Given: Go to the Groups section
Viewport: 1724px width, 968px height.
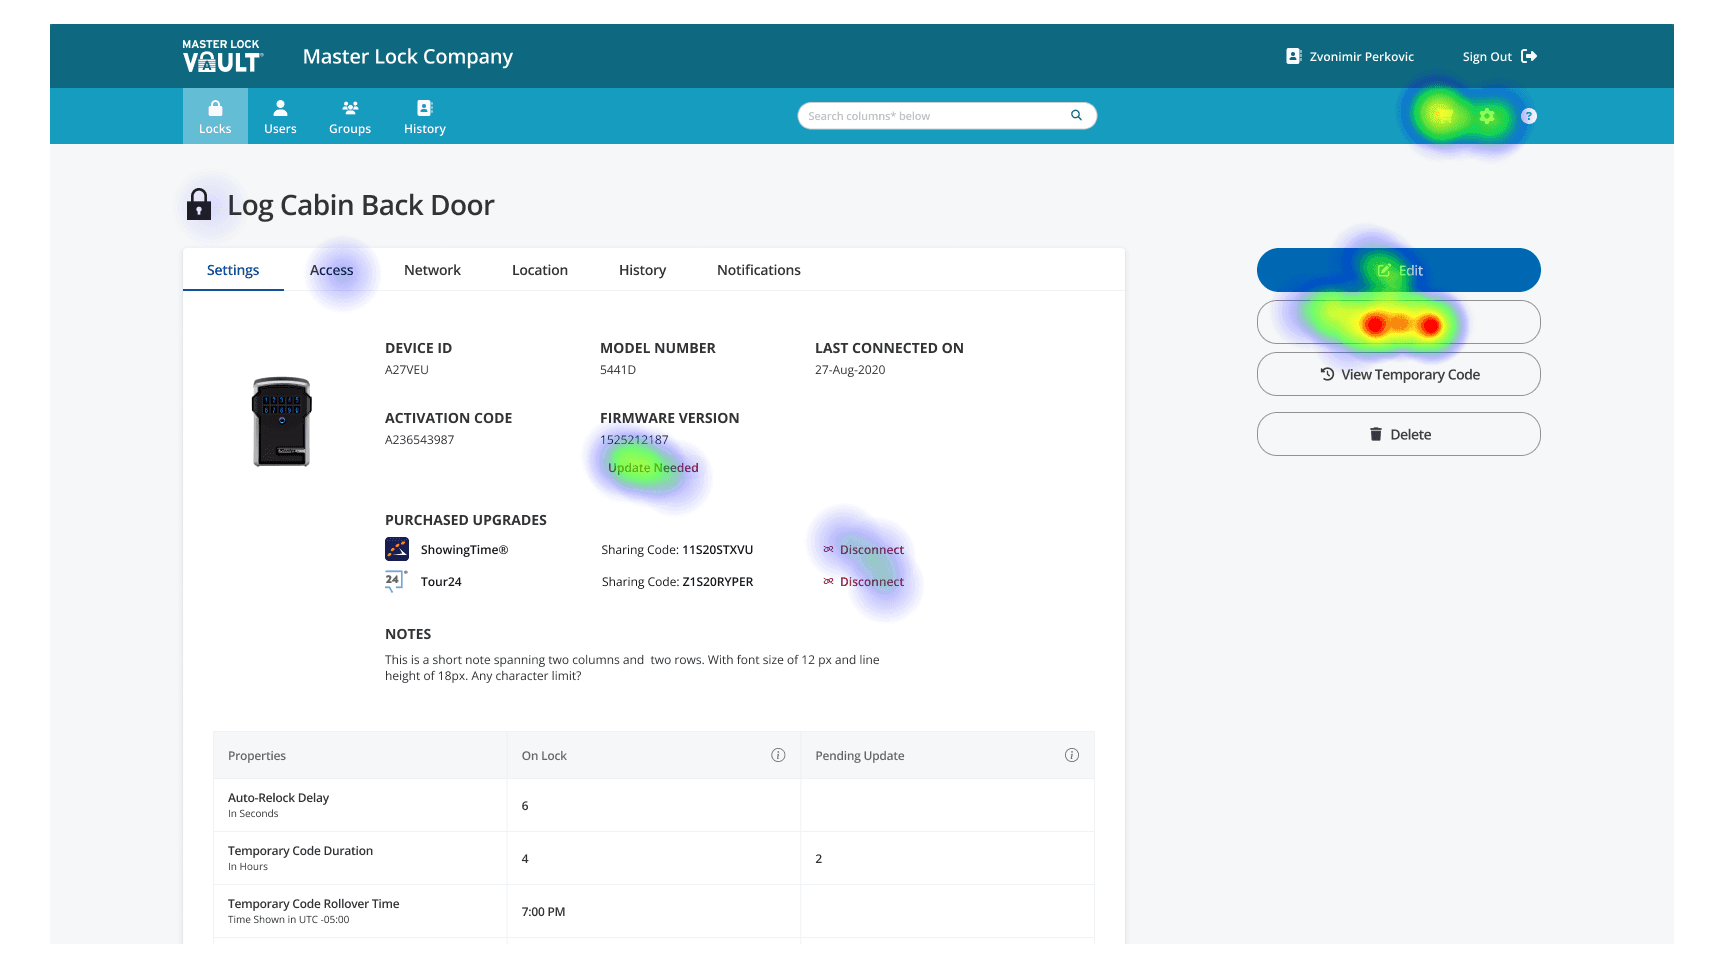Looking at the screenshot, I should 350,116.
